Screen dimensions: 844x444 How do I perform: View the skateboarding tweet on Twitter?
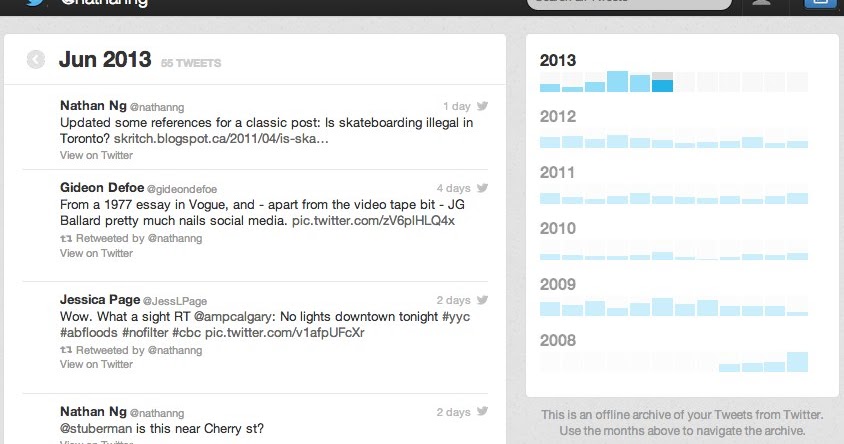[x=96, y=155]
